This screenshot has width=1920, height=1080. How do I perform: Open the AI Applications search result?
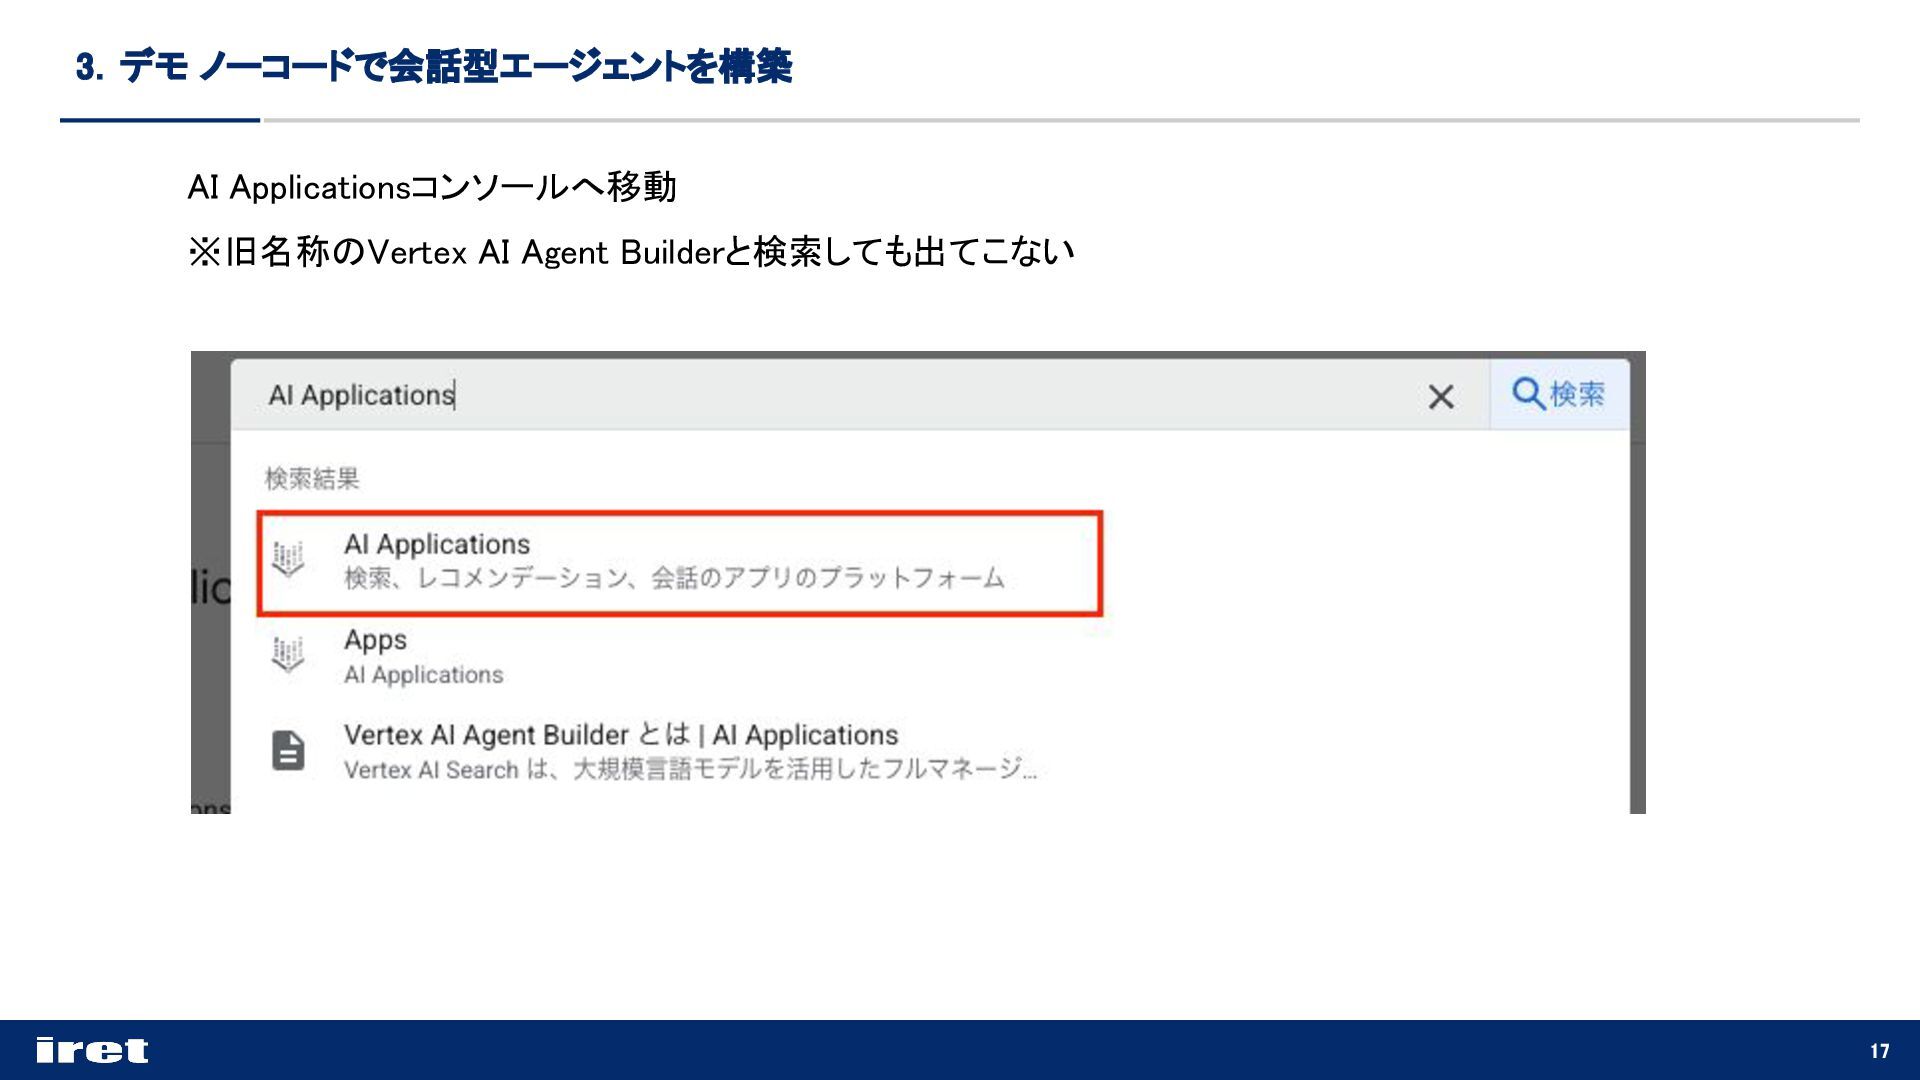(680, 563)
